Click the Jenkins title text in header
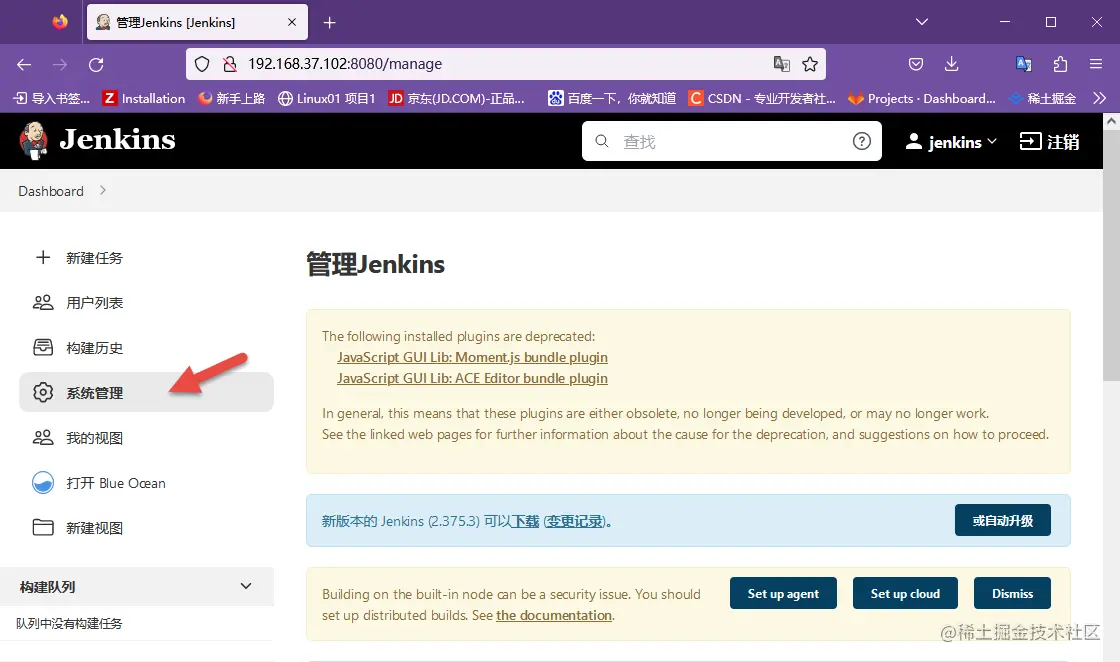 (x=117, y=140)
